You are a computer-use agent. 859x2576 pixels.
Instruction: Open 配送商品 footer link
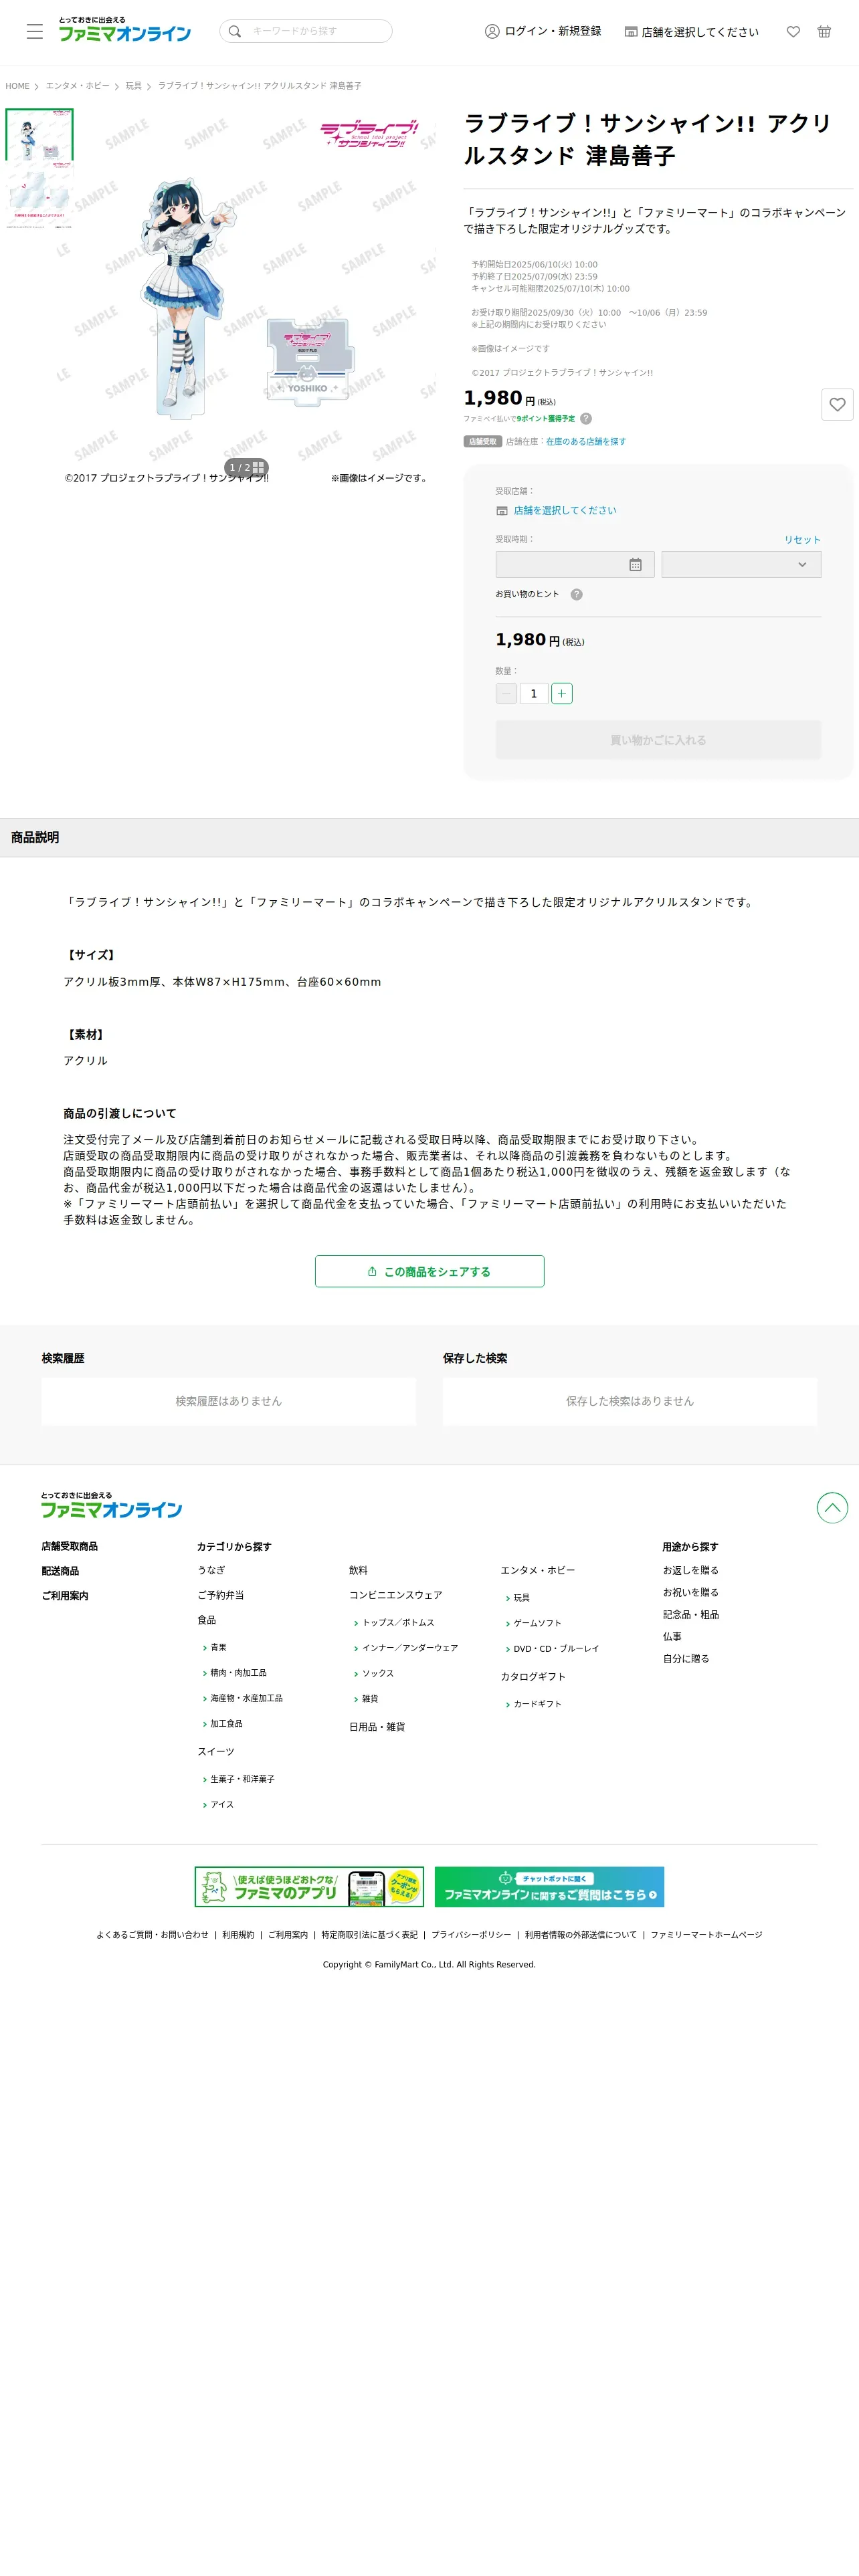60,1571
